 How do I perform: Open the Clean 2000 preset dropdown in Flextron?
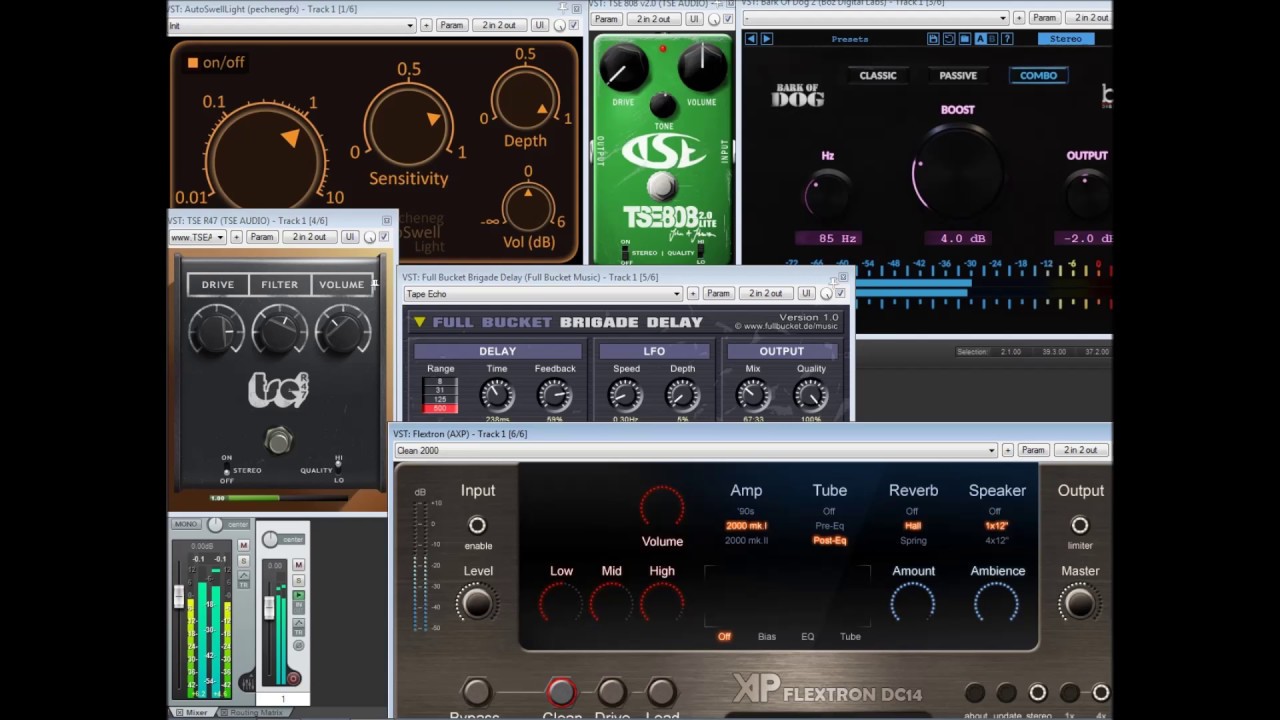[x=696, y=450]
